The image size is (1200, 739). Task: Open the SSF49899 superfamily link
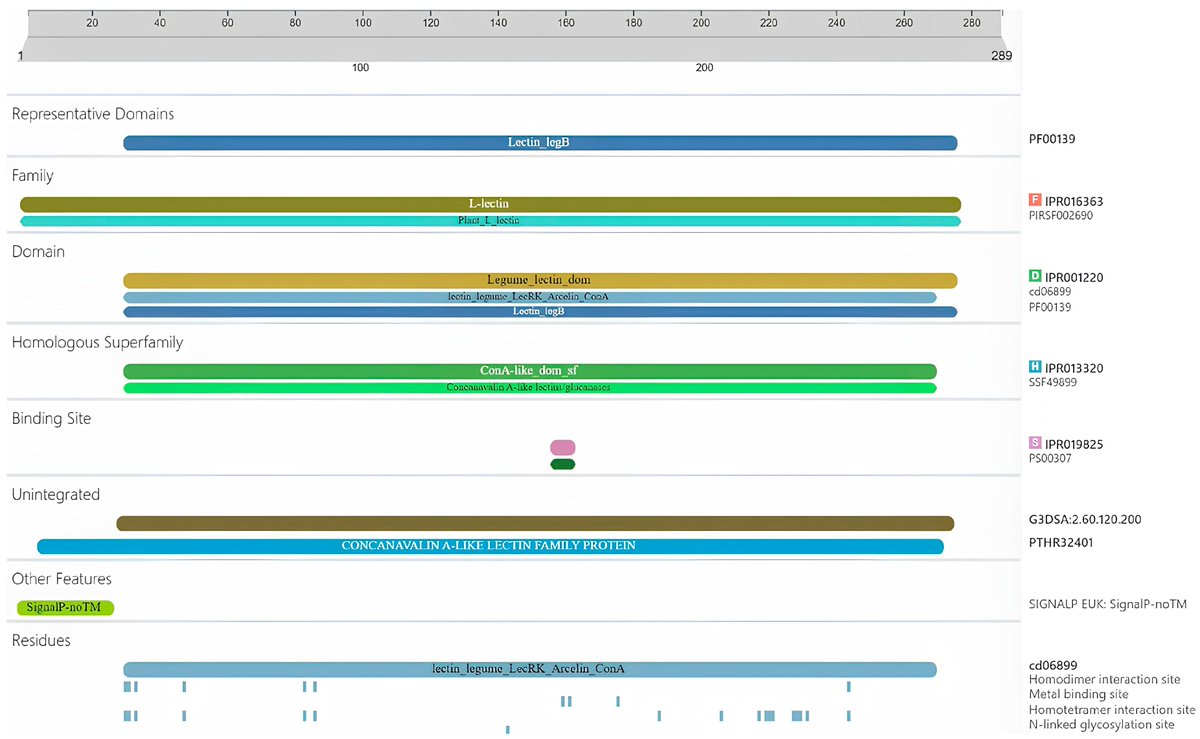(1055, 382)
